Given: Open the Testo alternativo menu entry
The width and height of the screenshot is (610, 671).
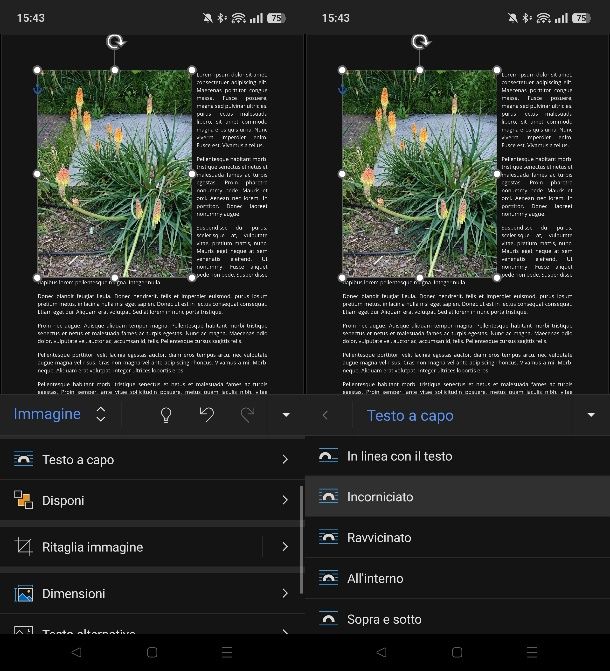Looking at the screenshot, I should (x=88, y=632).
